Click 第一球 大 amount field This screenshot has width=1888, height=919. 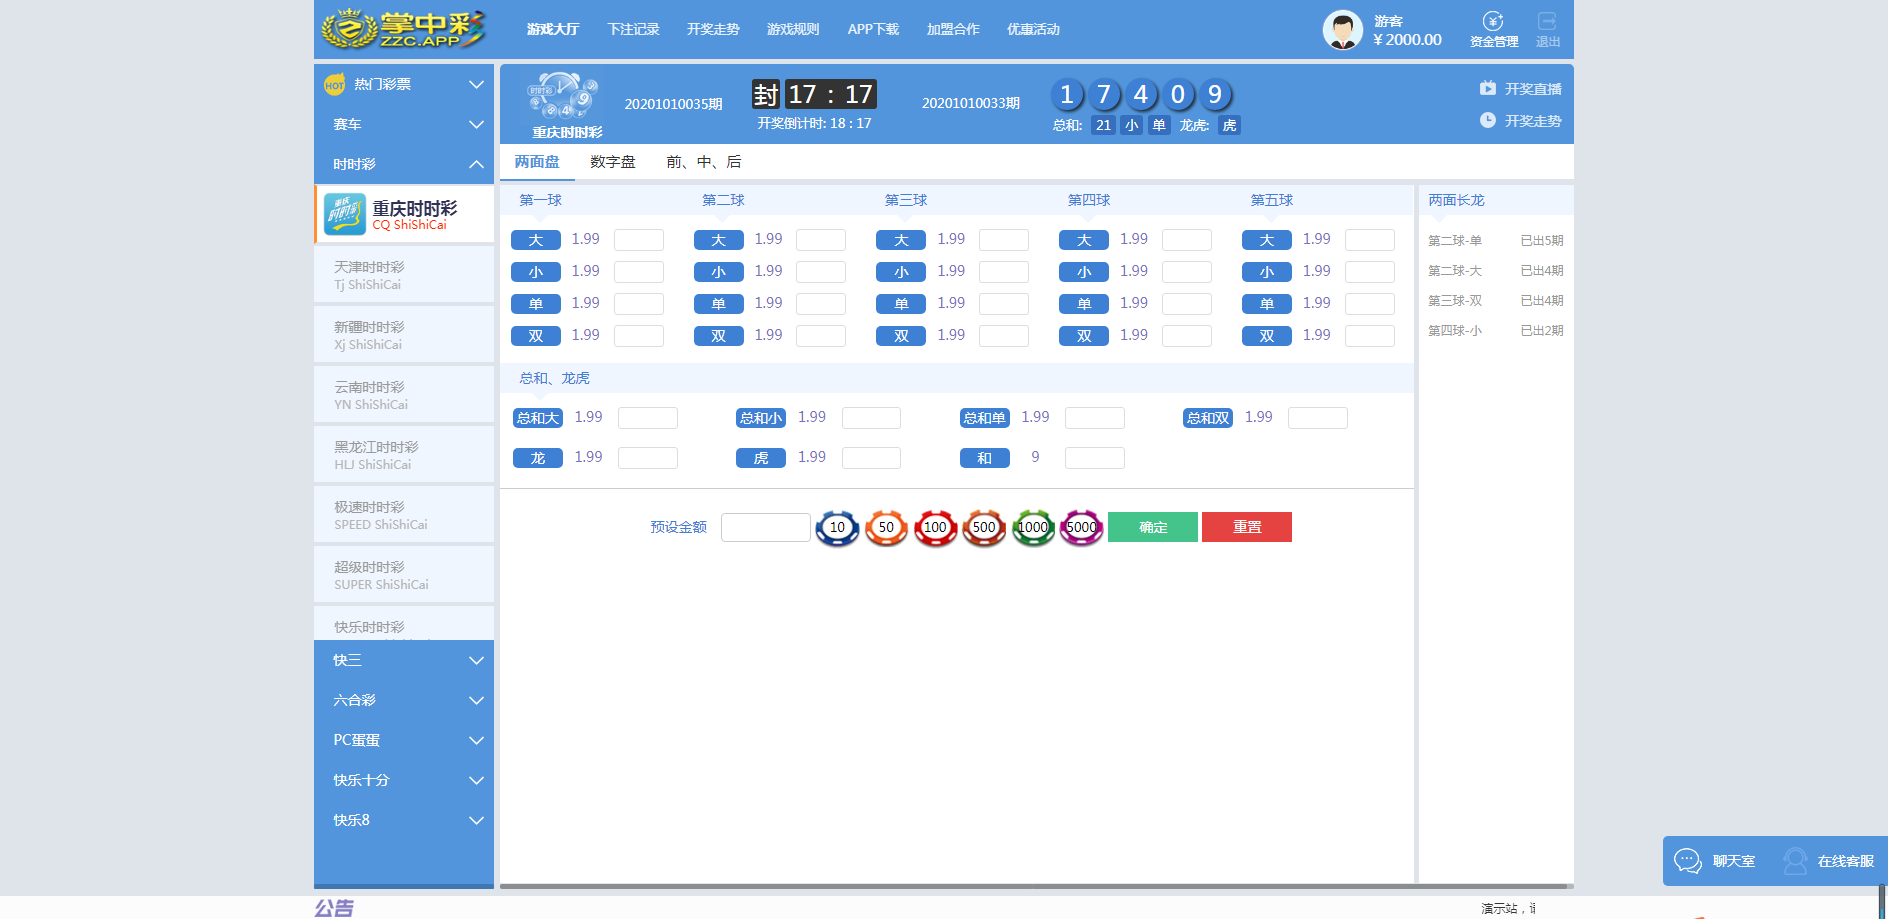(639, 240)
